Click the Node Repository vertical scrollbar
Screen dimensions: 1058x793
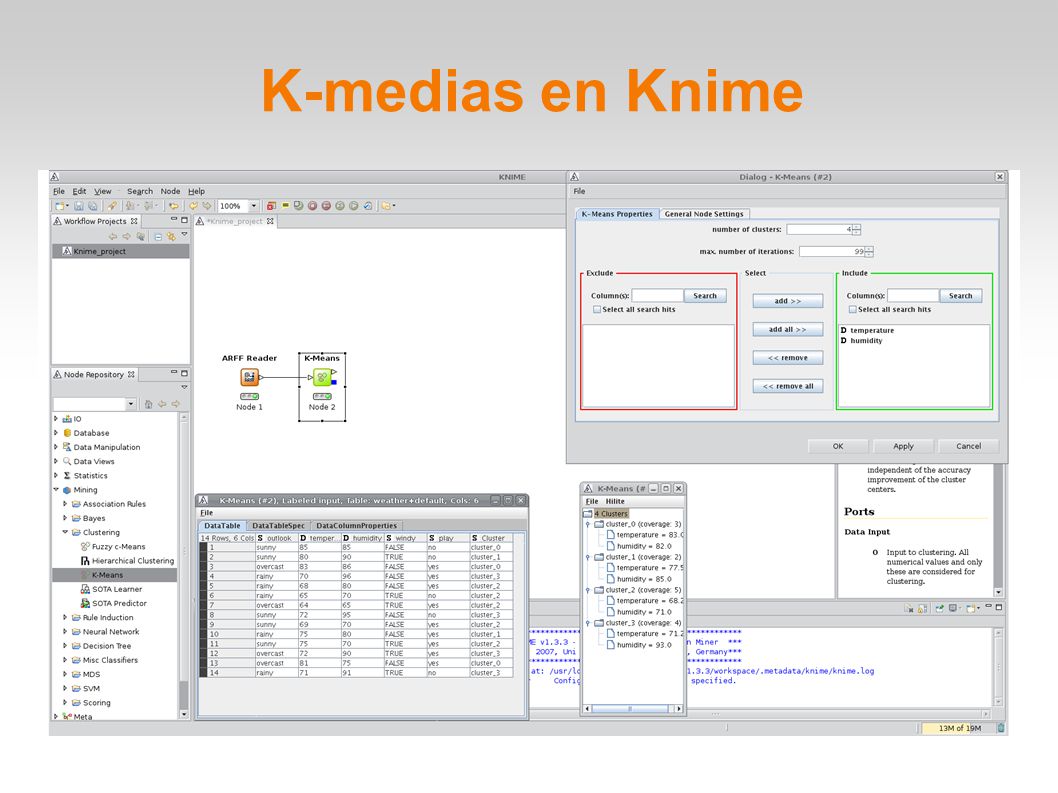(184, 566)
